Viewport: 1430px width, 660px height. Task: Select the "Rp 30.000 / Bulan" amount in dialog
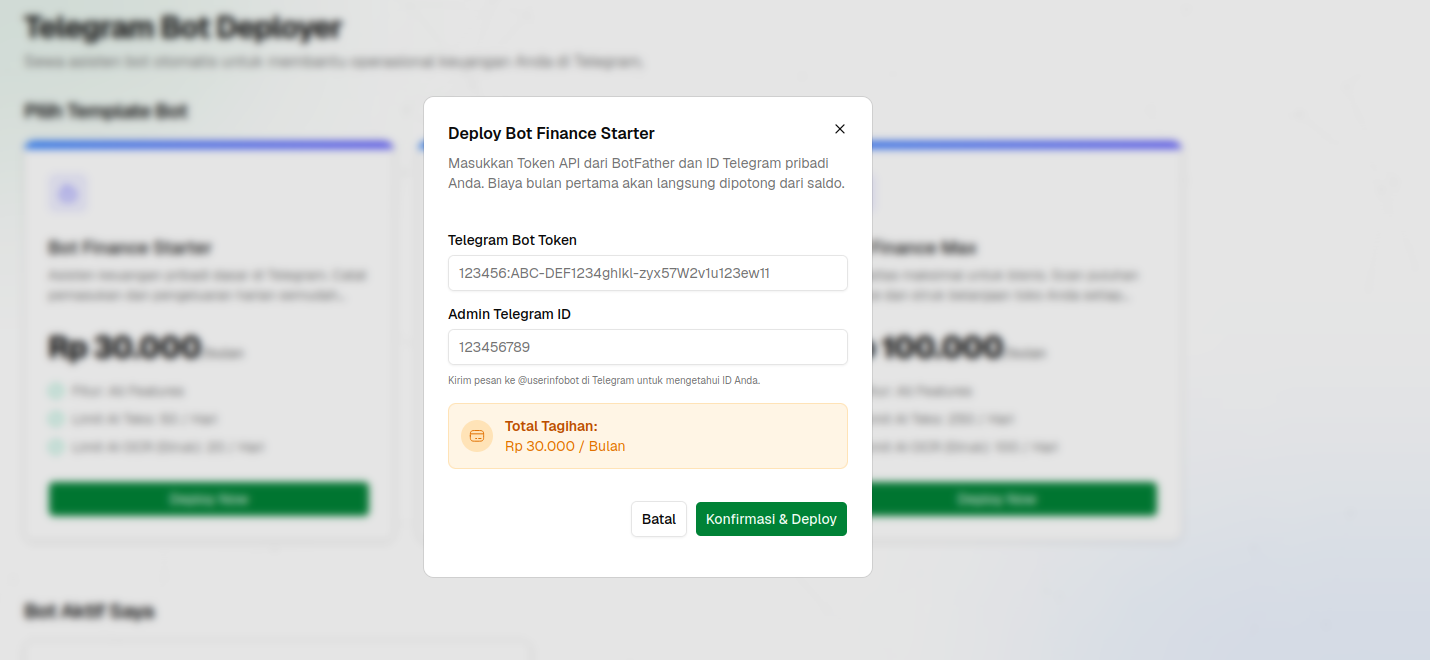pyautogui.click(x=565, y=446)
